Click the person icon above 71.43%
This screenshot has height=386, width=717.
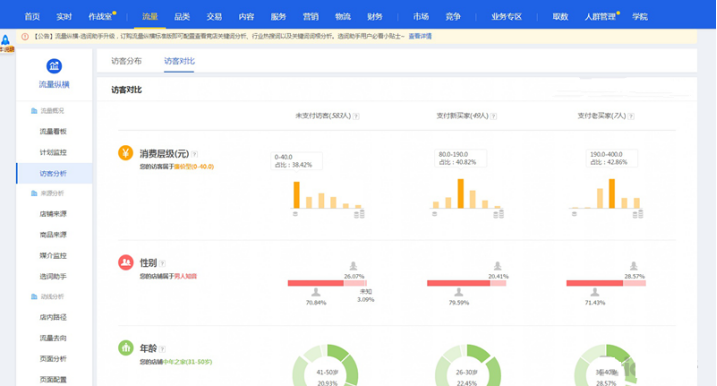594,292
